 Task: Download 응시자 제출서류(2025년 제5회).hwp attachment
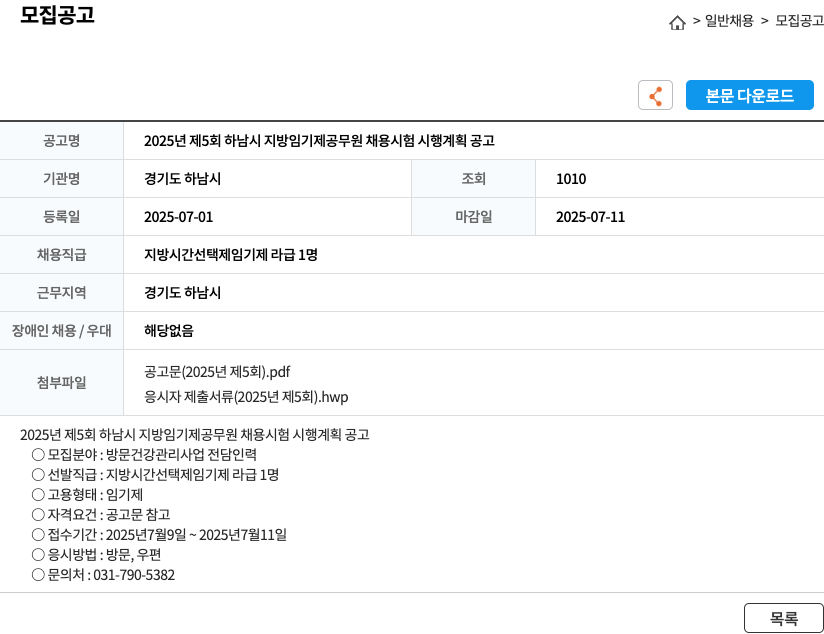tap(246, 397)
